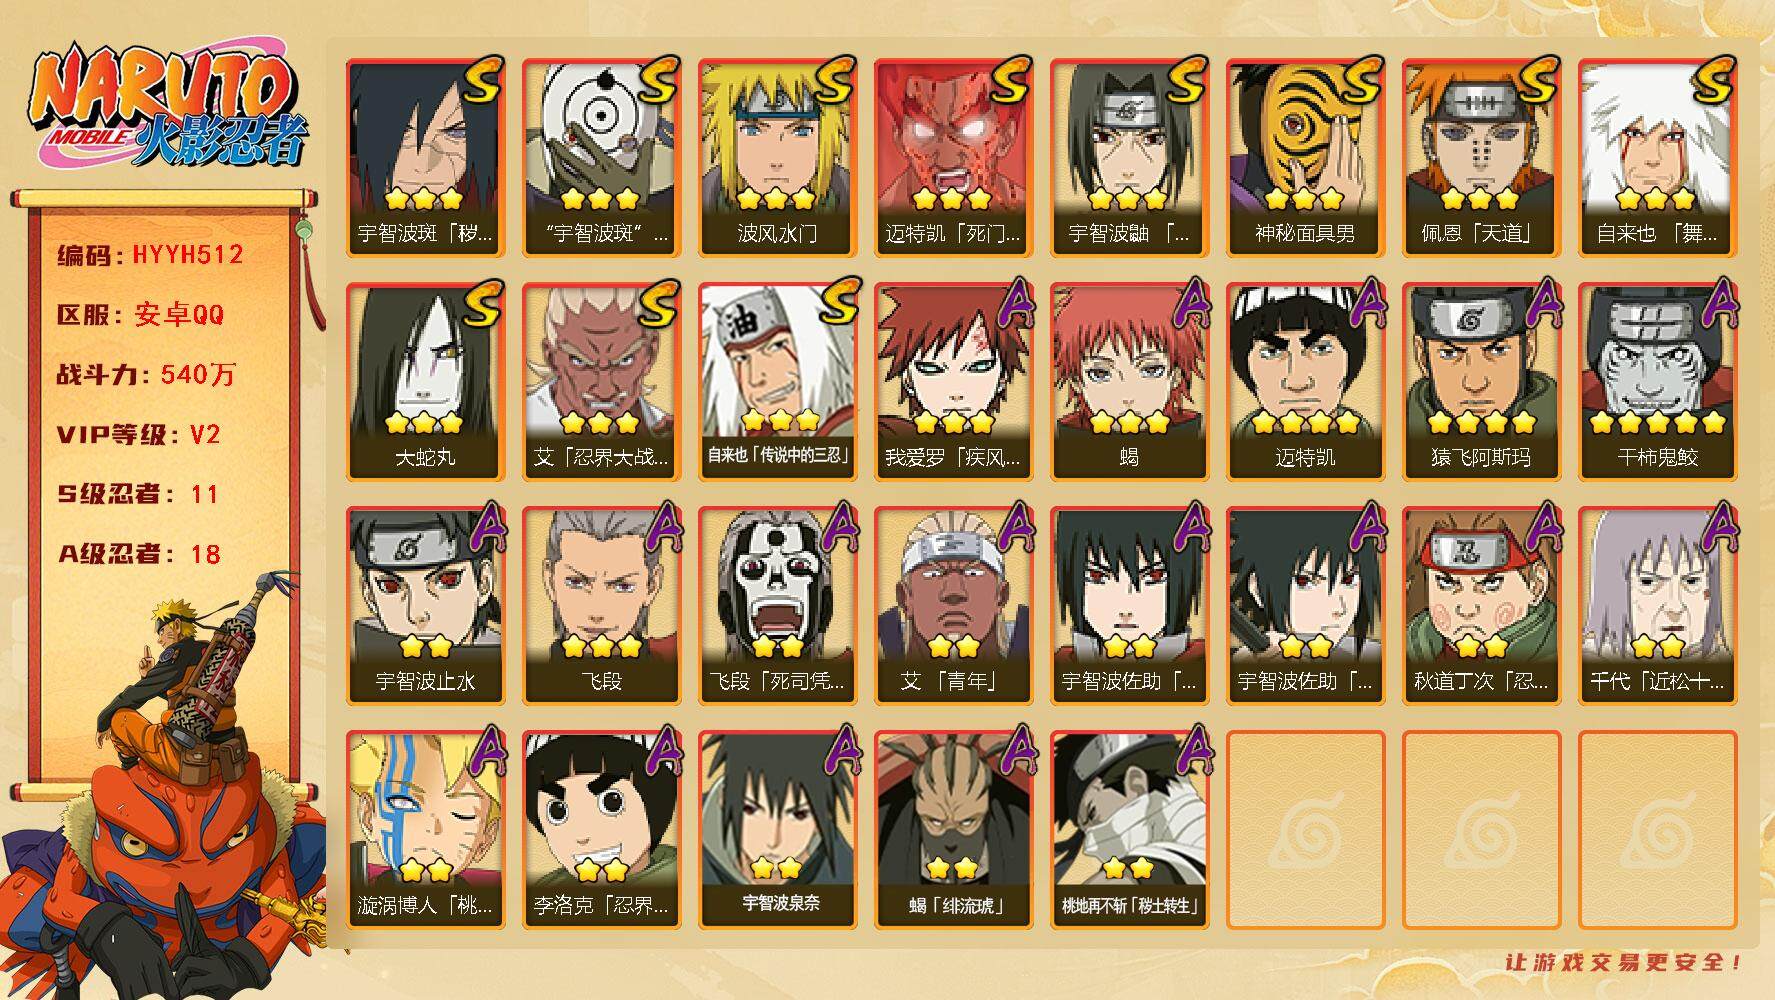Click the Naruto Mobile 火影忍者 logo
1775x1000 pixels.
coord(166,108)
